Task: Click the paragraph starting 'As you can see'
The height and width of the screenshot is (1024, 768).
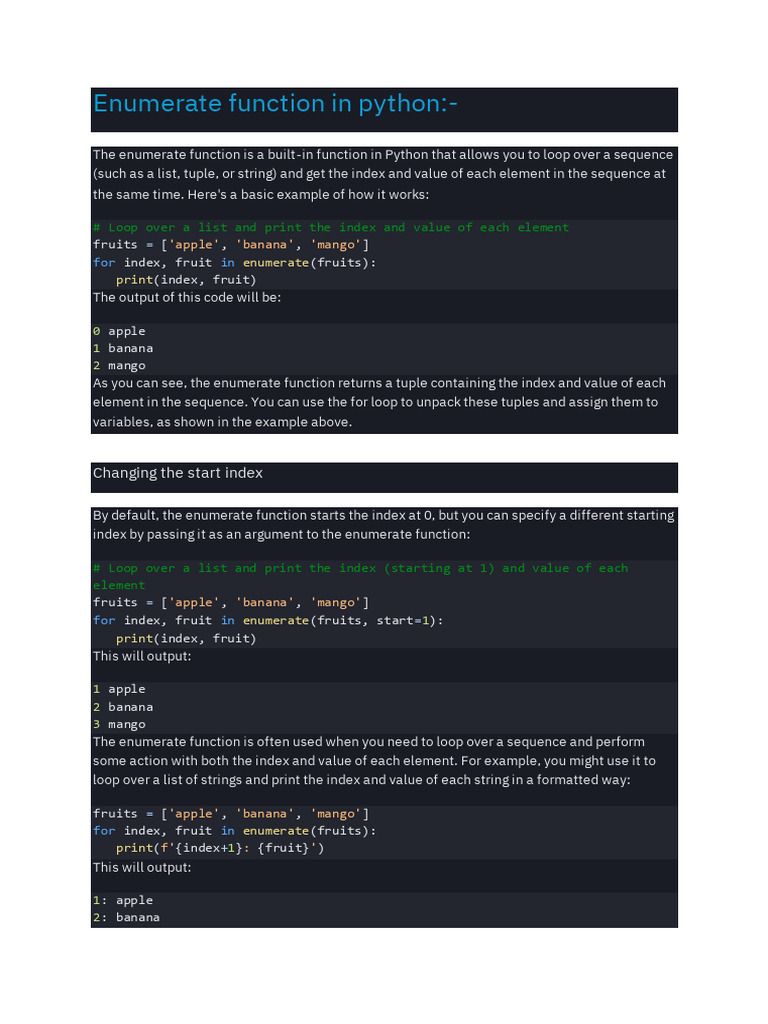Action: [379, 402]
